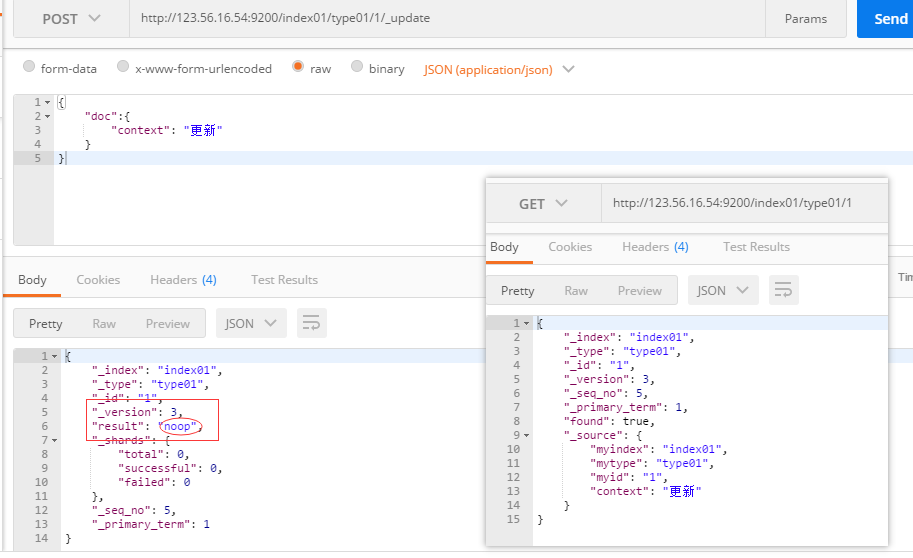Open the GET method dropdown

tap(543, 204)
